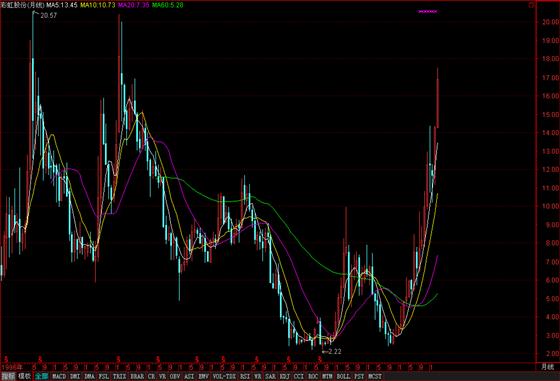Select the MACD indicator tab

pos(59,376)
